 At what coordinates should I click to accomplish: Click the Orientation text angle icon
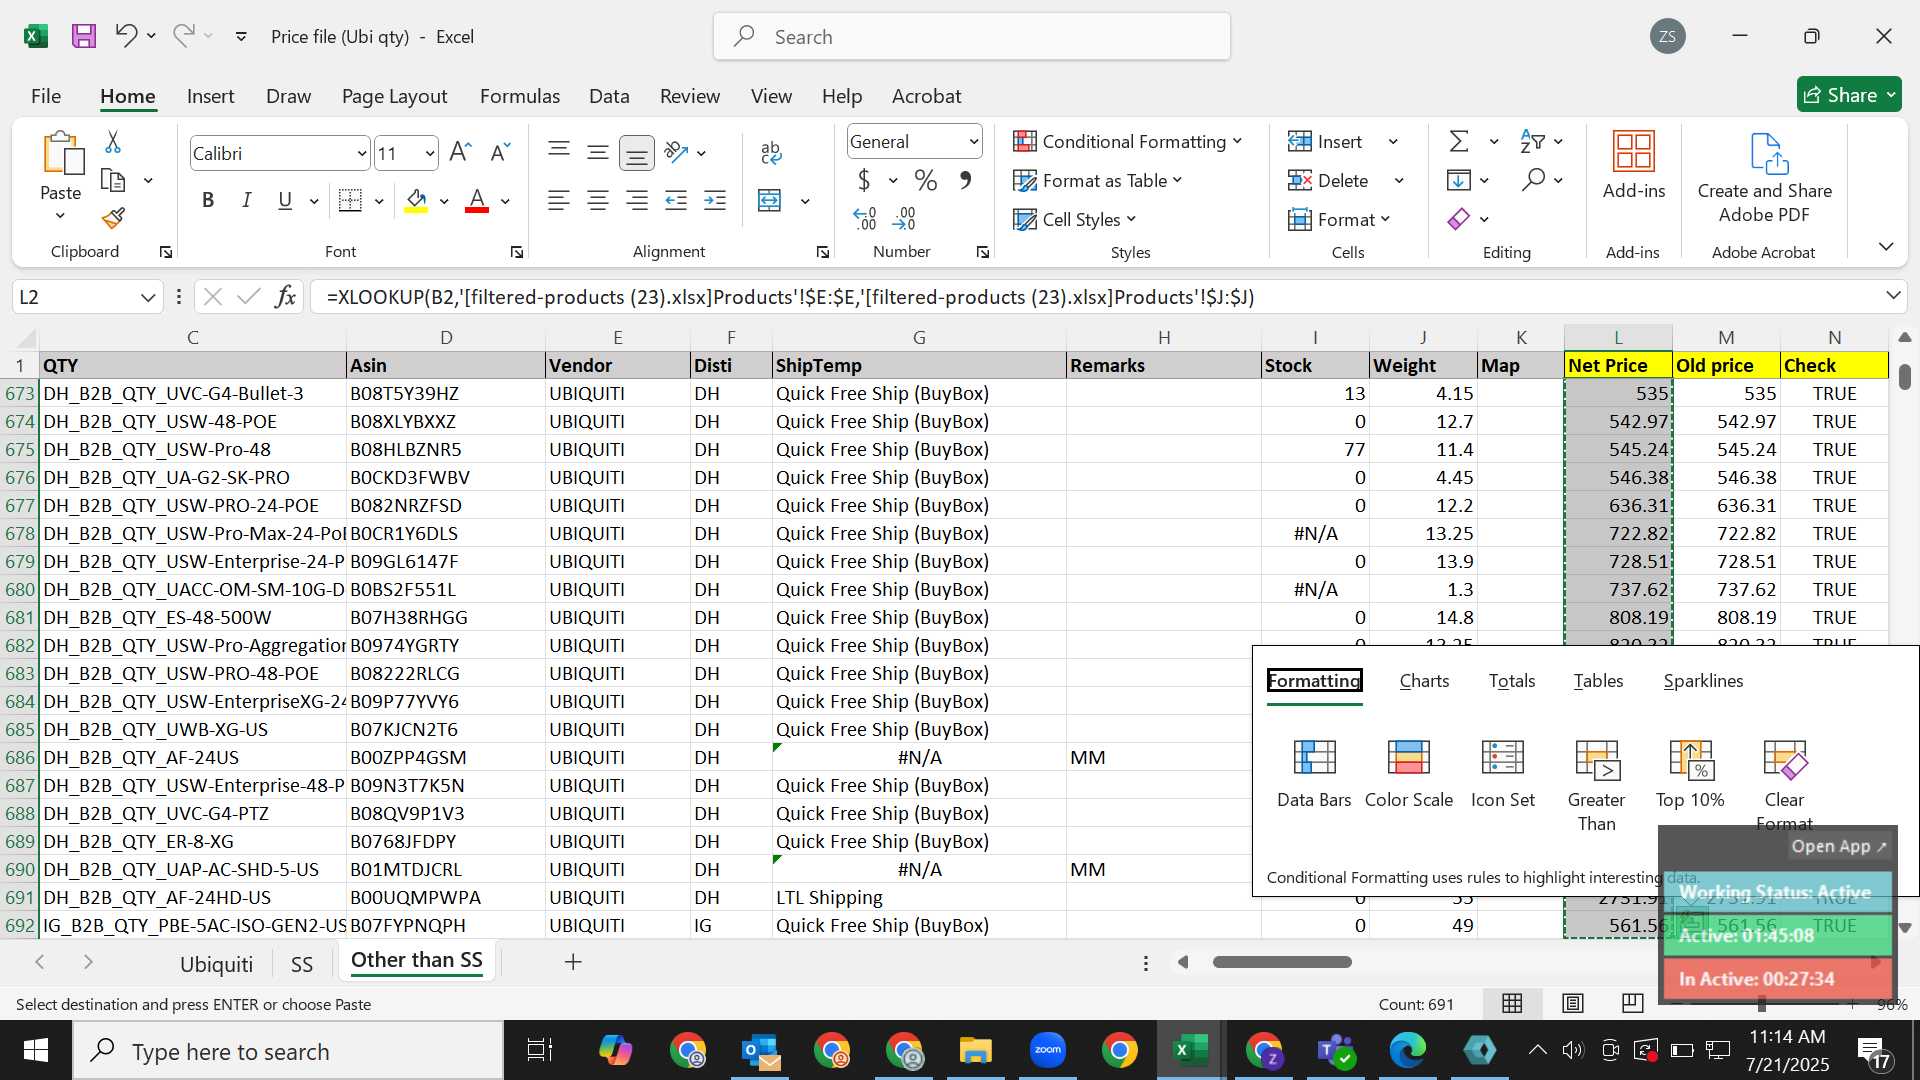676,153
